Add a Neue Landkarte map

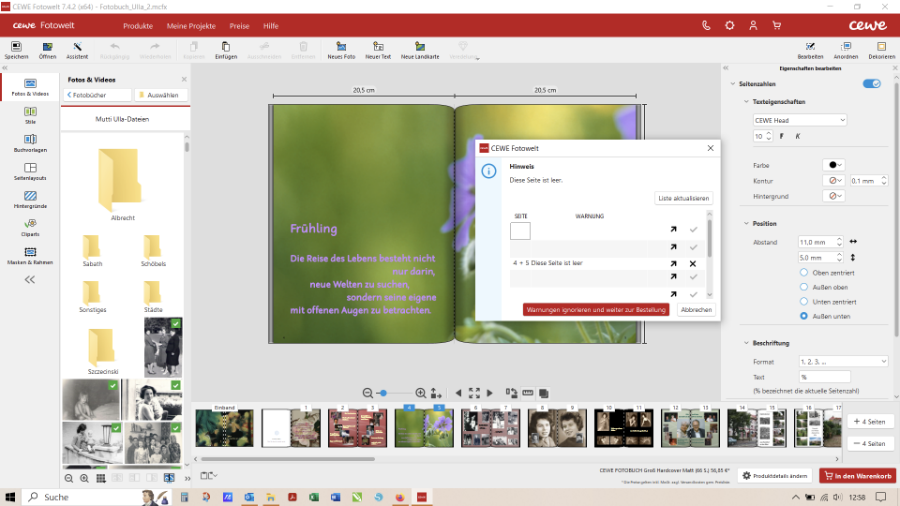coord(420,47)
